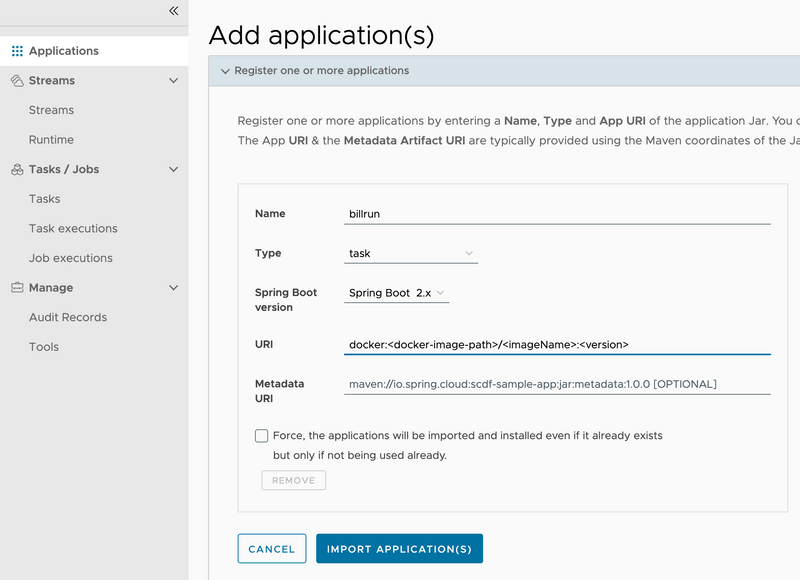The image size is (800, 580).
Task: Open the Spring Boot version dropdown
Action: pyautogui.click(x=396, y=293)
